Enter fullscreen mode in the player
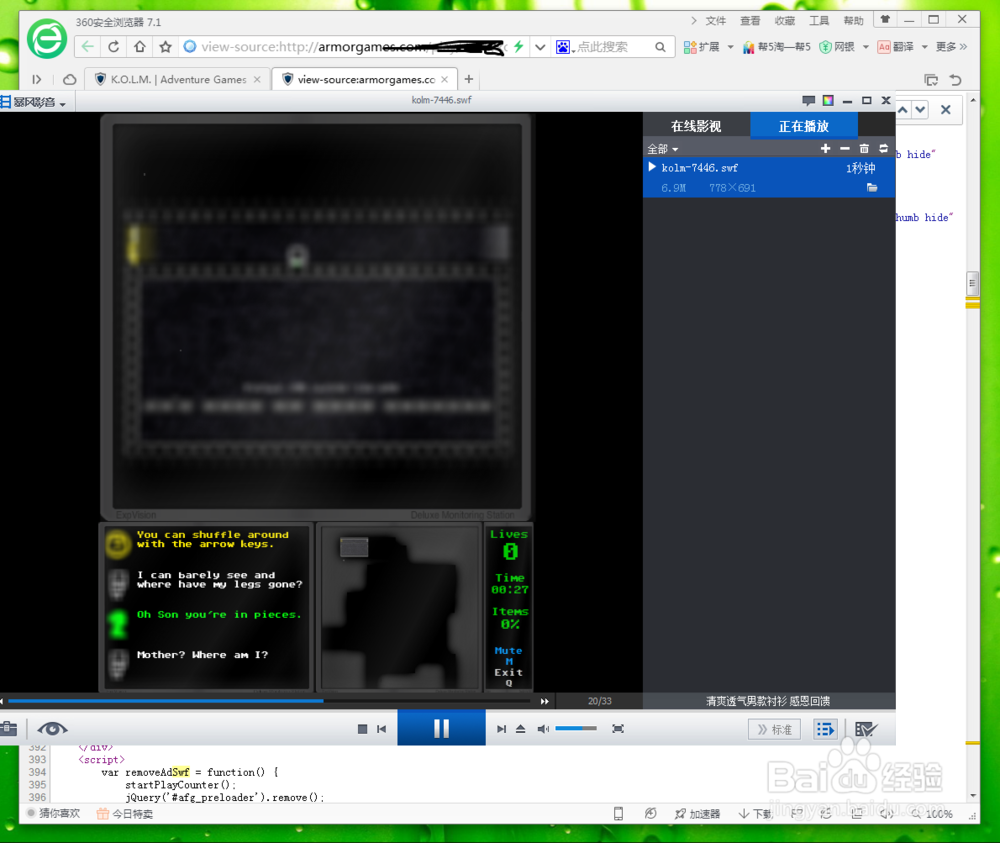 (x=617, y=729)
